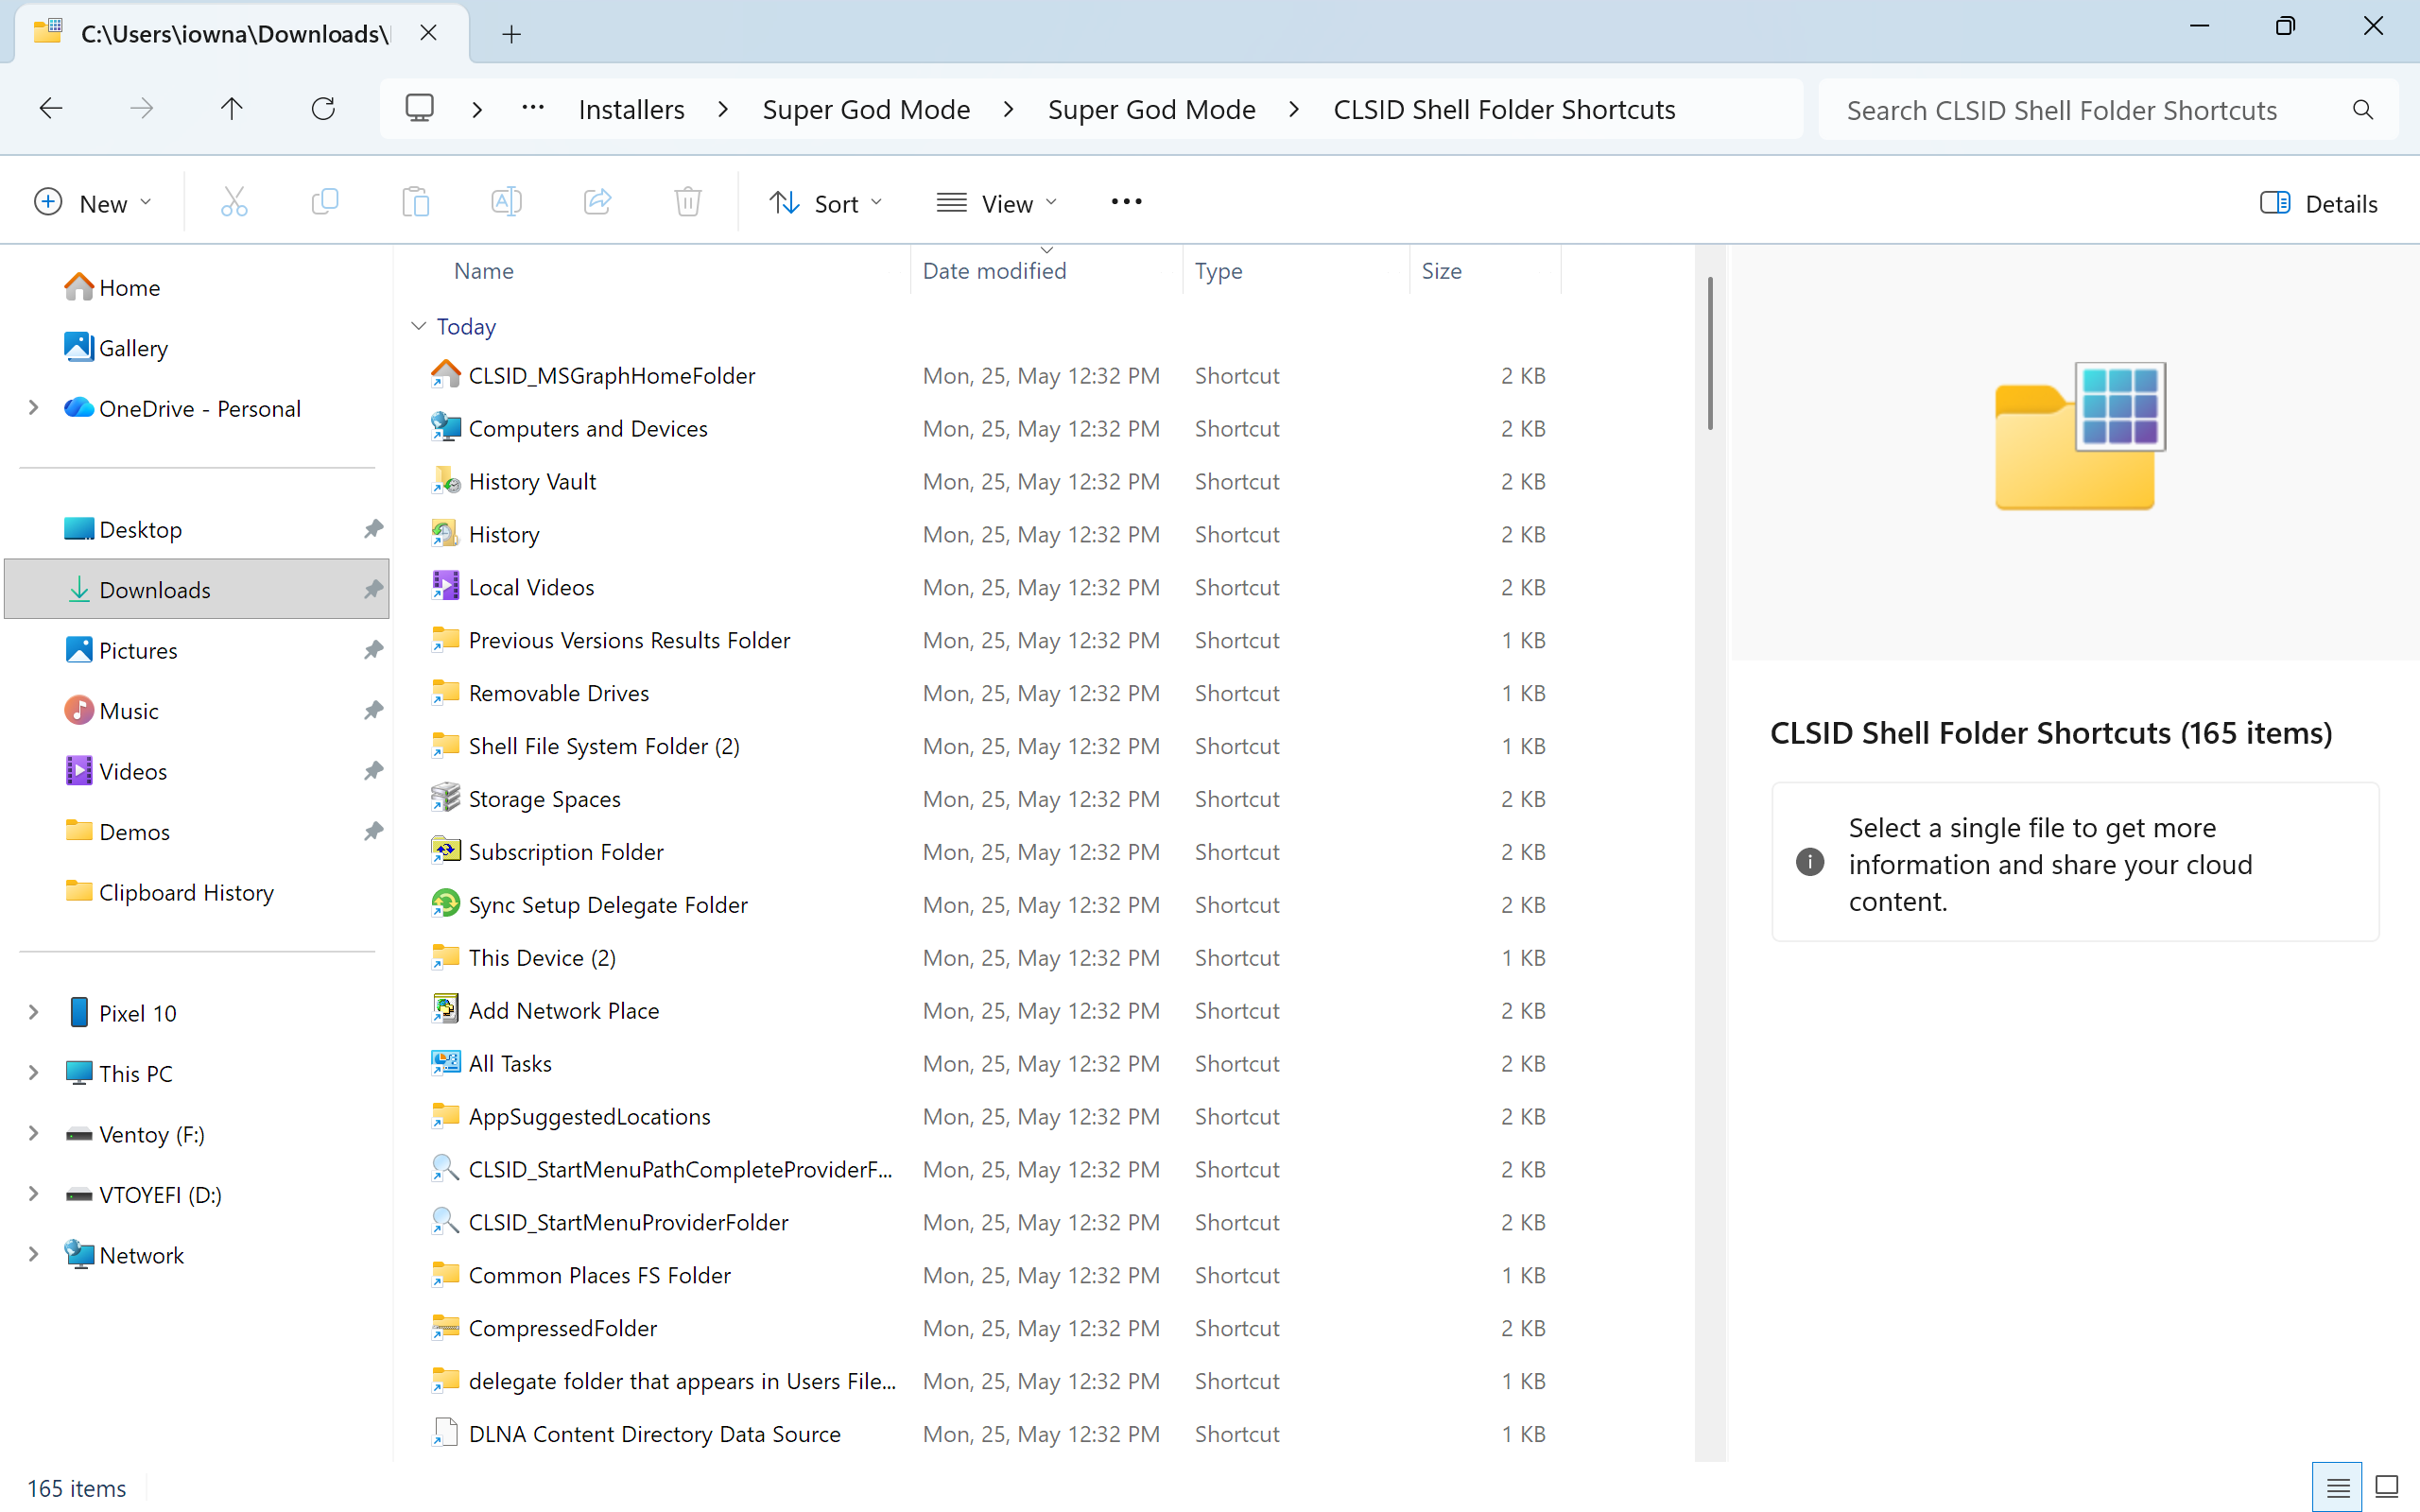Image resolution: width=2420 pixels, height=1512 pixels.
Task: Go forward with the right arrow
Action: tap(142, 108)
